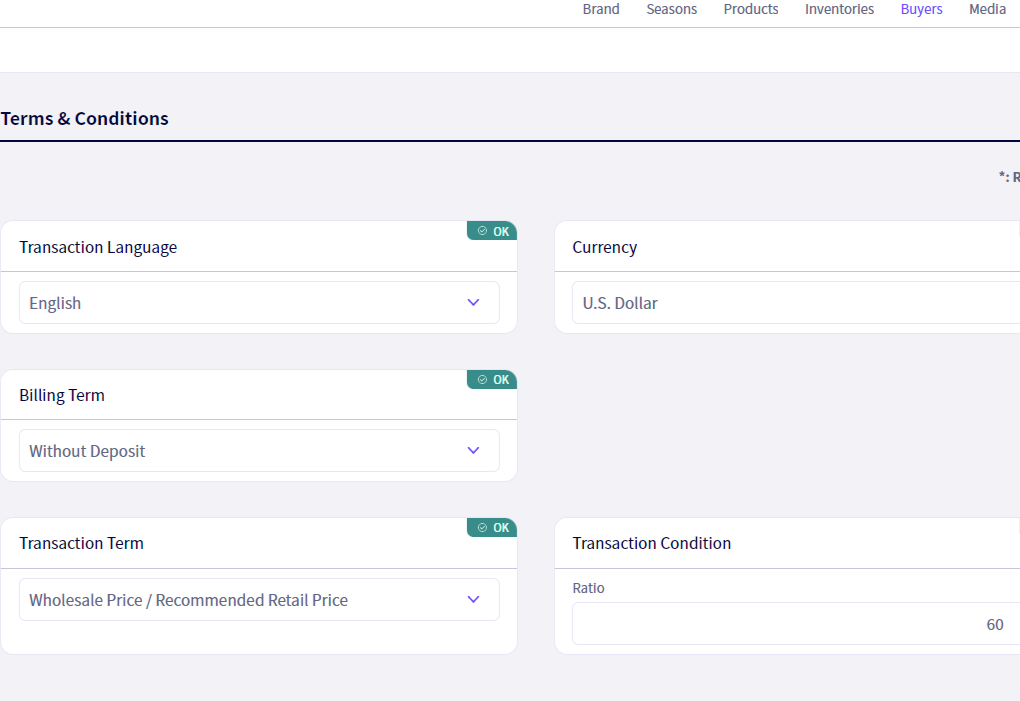Screen dimensions: 1020x701
Task: Click the chevron beside Wholesale Price option
Action: tap(474, 599)
